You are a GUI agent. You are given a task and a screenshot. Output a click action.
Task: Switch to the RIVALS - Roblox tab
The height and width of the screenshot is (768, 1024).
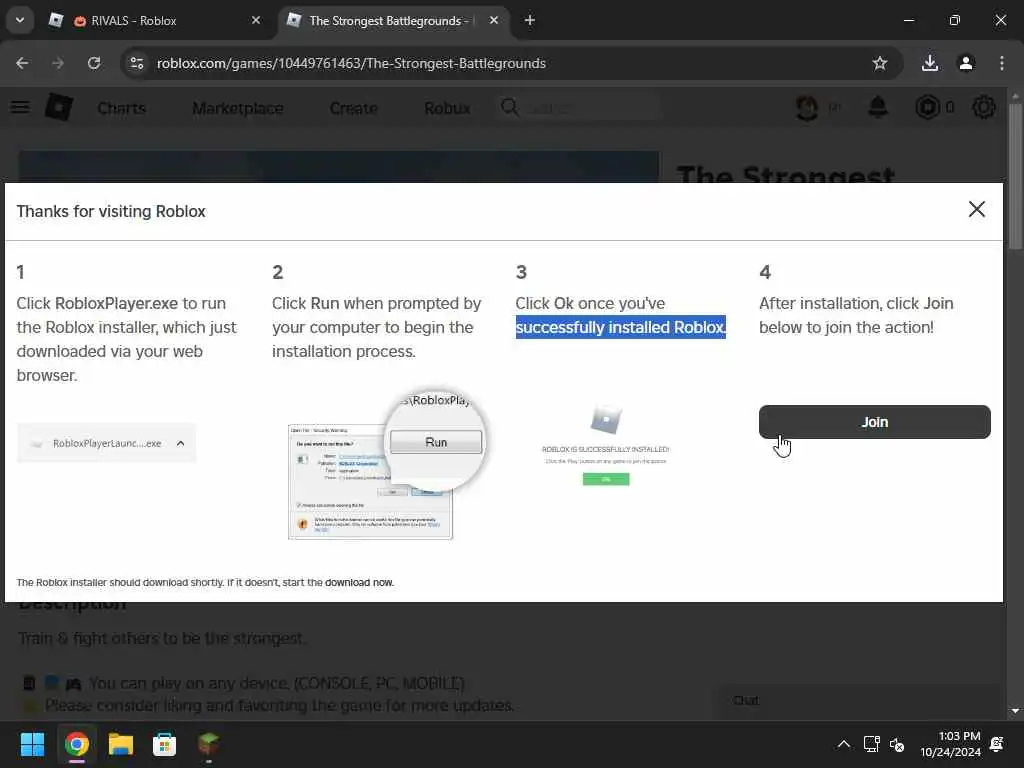[155, 21]
